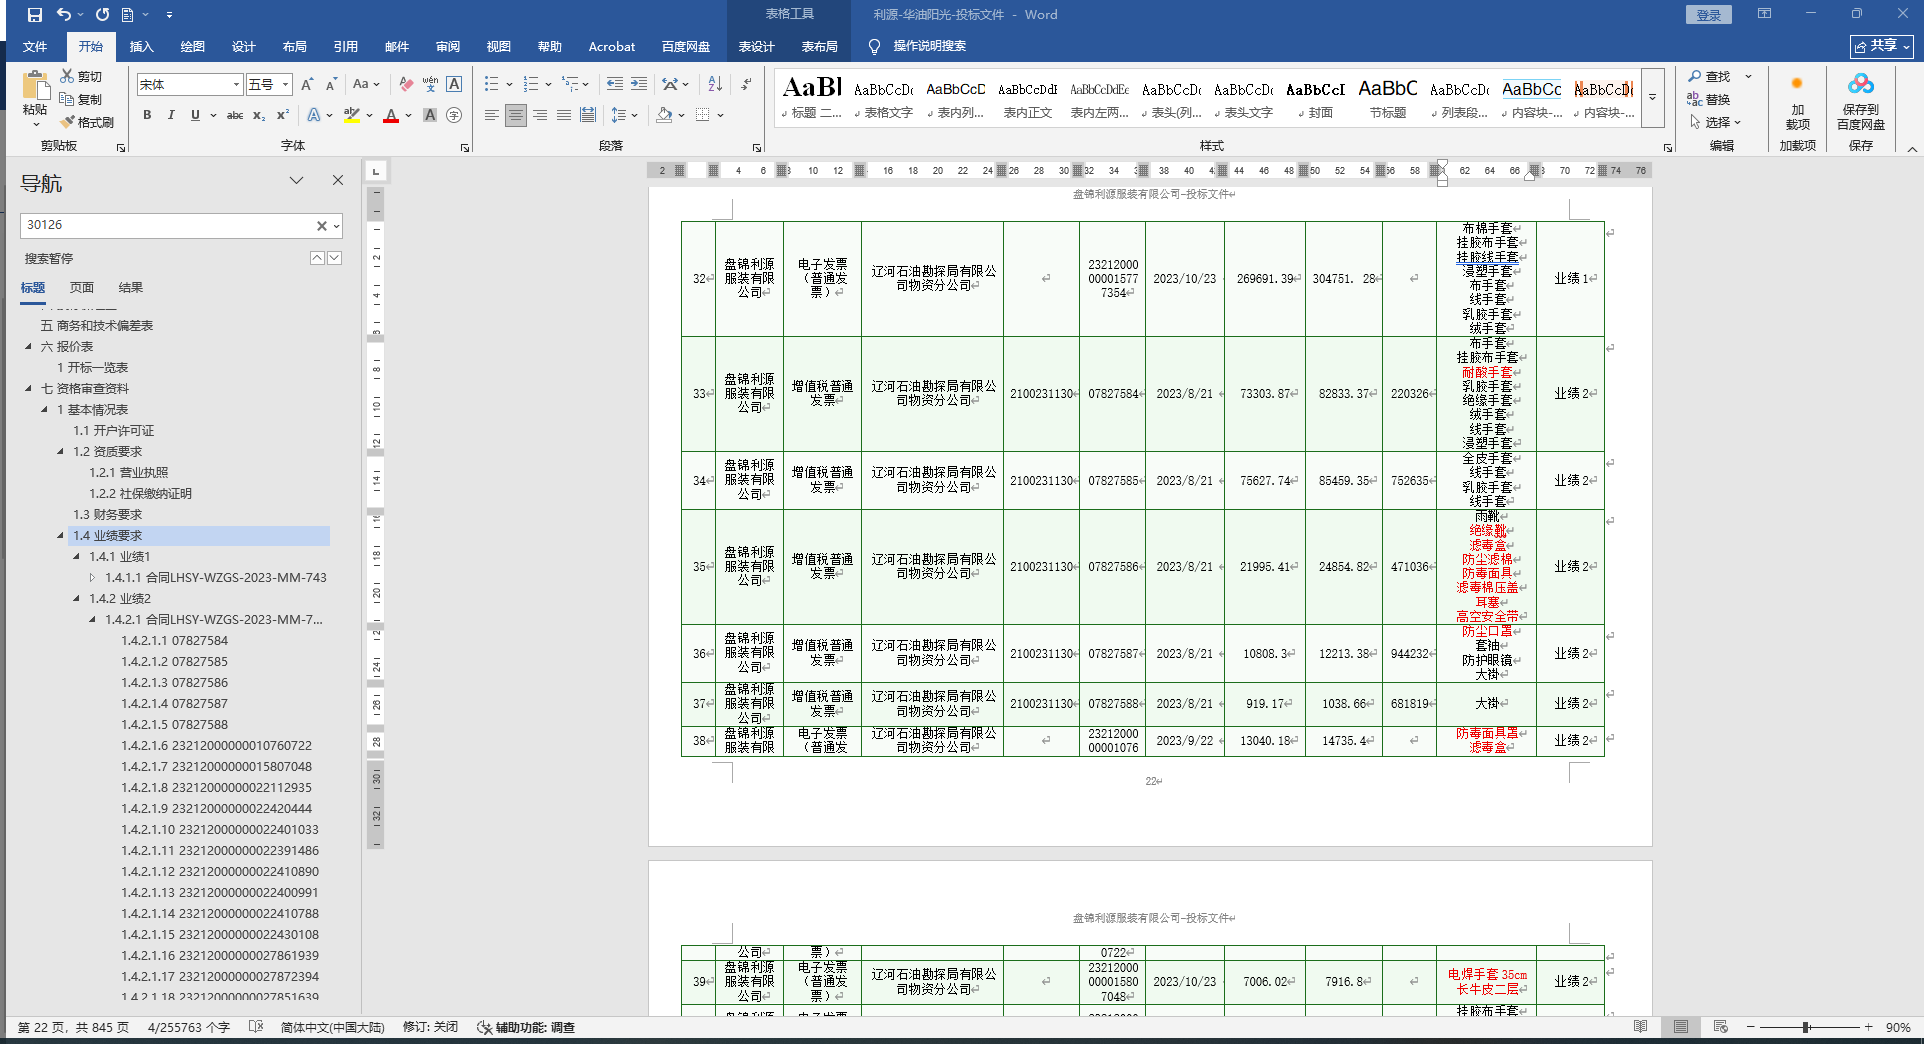The height and width of the screenshot is (1044, 1924).
Task: Toggle bold formatting
Action: 147,115
